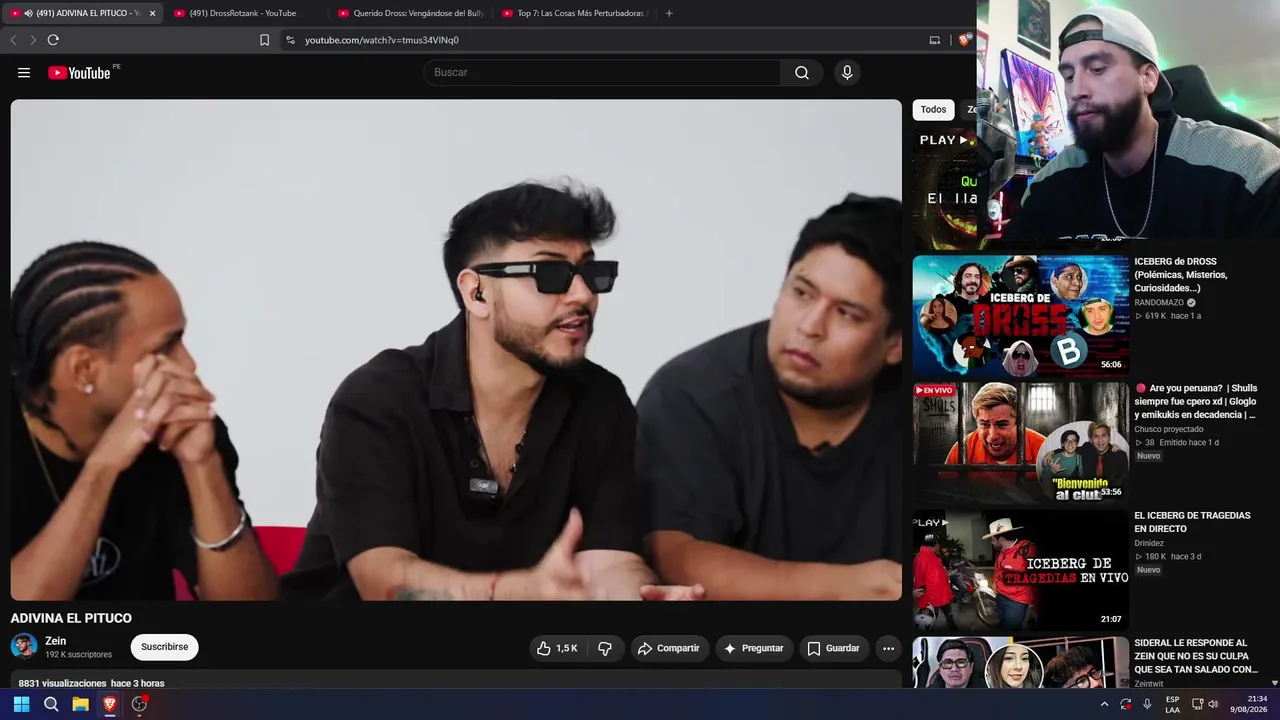Expand the description at 8831 visualizaciones
This screenshot has height=720, width=1280.
pyautogui.click(x=456, y=681)
